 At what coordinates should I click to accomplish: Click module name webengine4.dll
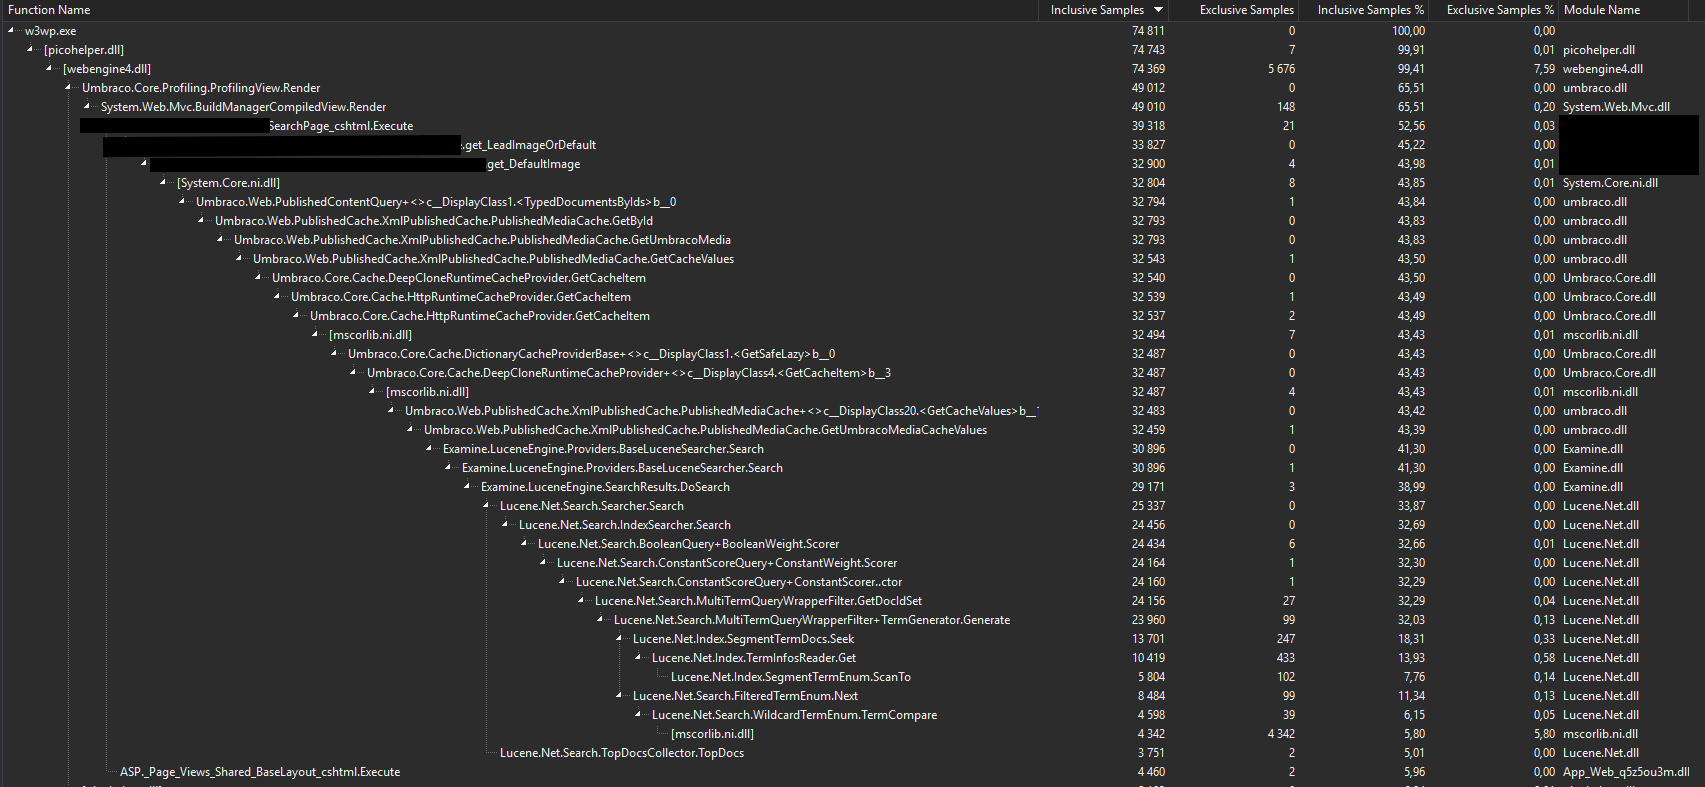coord(1603,69)
